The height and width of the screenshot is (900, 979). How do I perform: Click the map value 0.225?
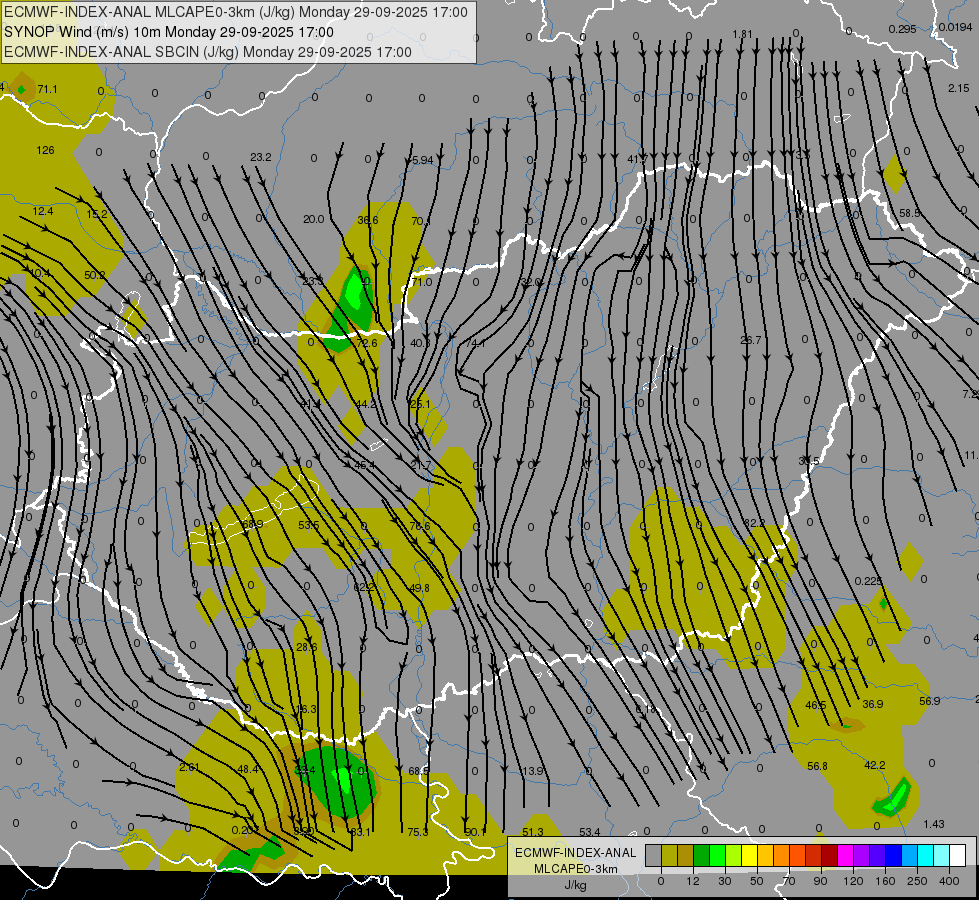(868, 581)
